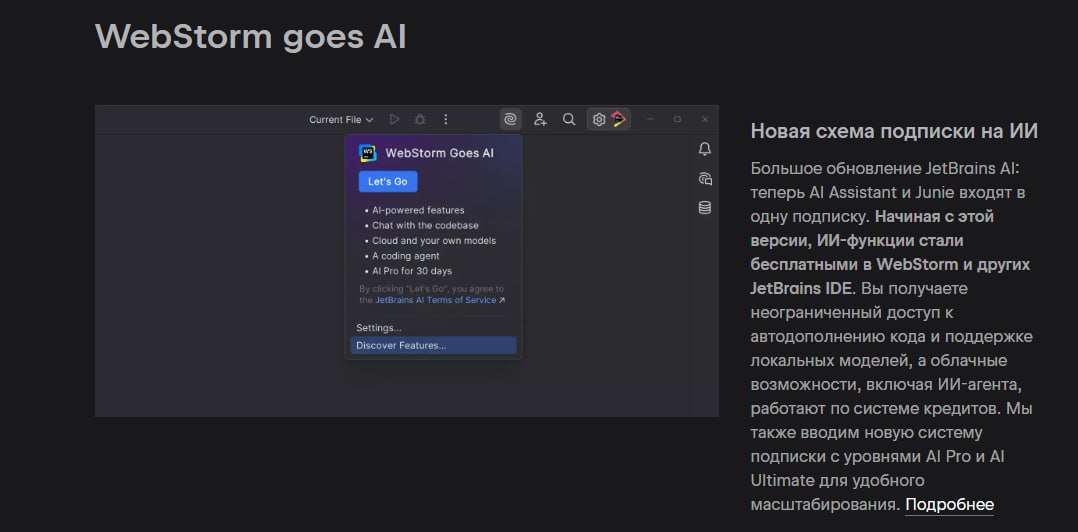Click the Debug bug icon

pyautogui.click(x=419, y=120)
